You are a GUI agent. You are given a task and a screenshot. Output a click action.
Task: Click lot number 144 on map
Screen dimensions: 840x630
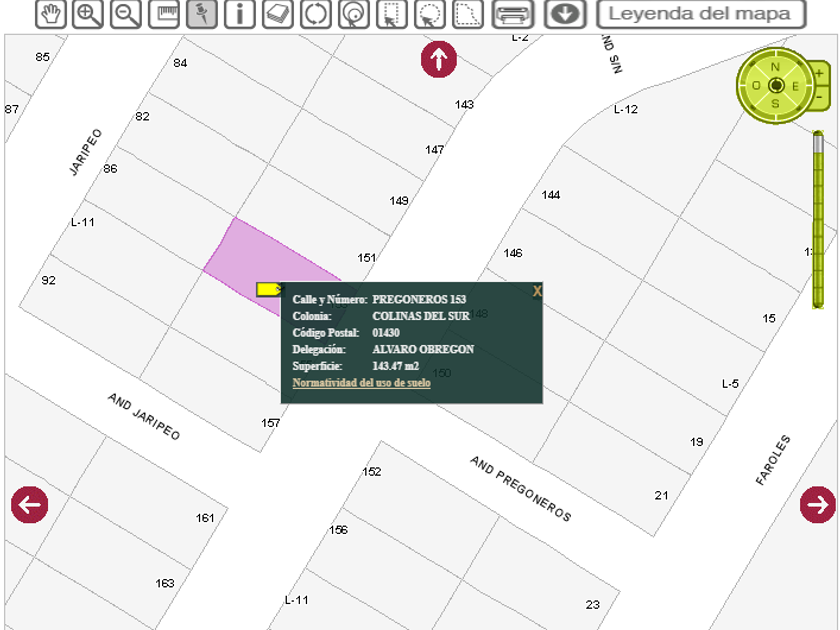pos(551,195)
